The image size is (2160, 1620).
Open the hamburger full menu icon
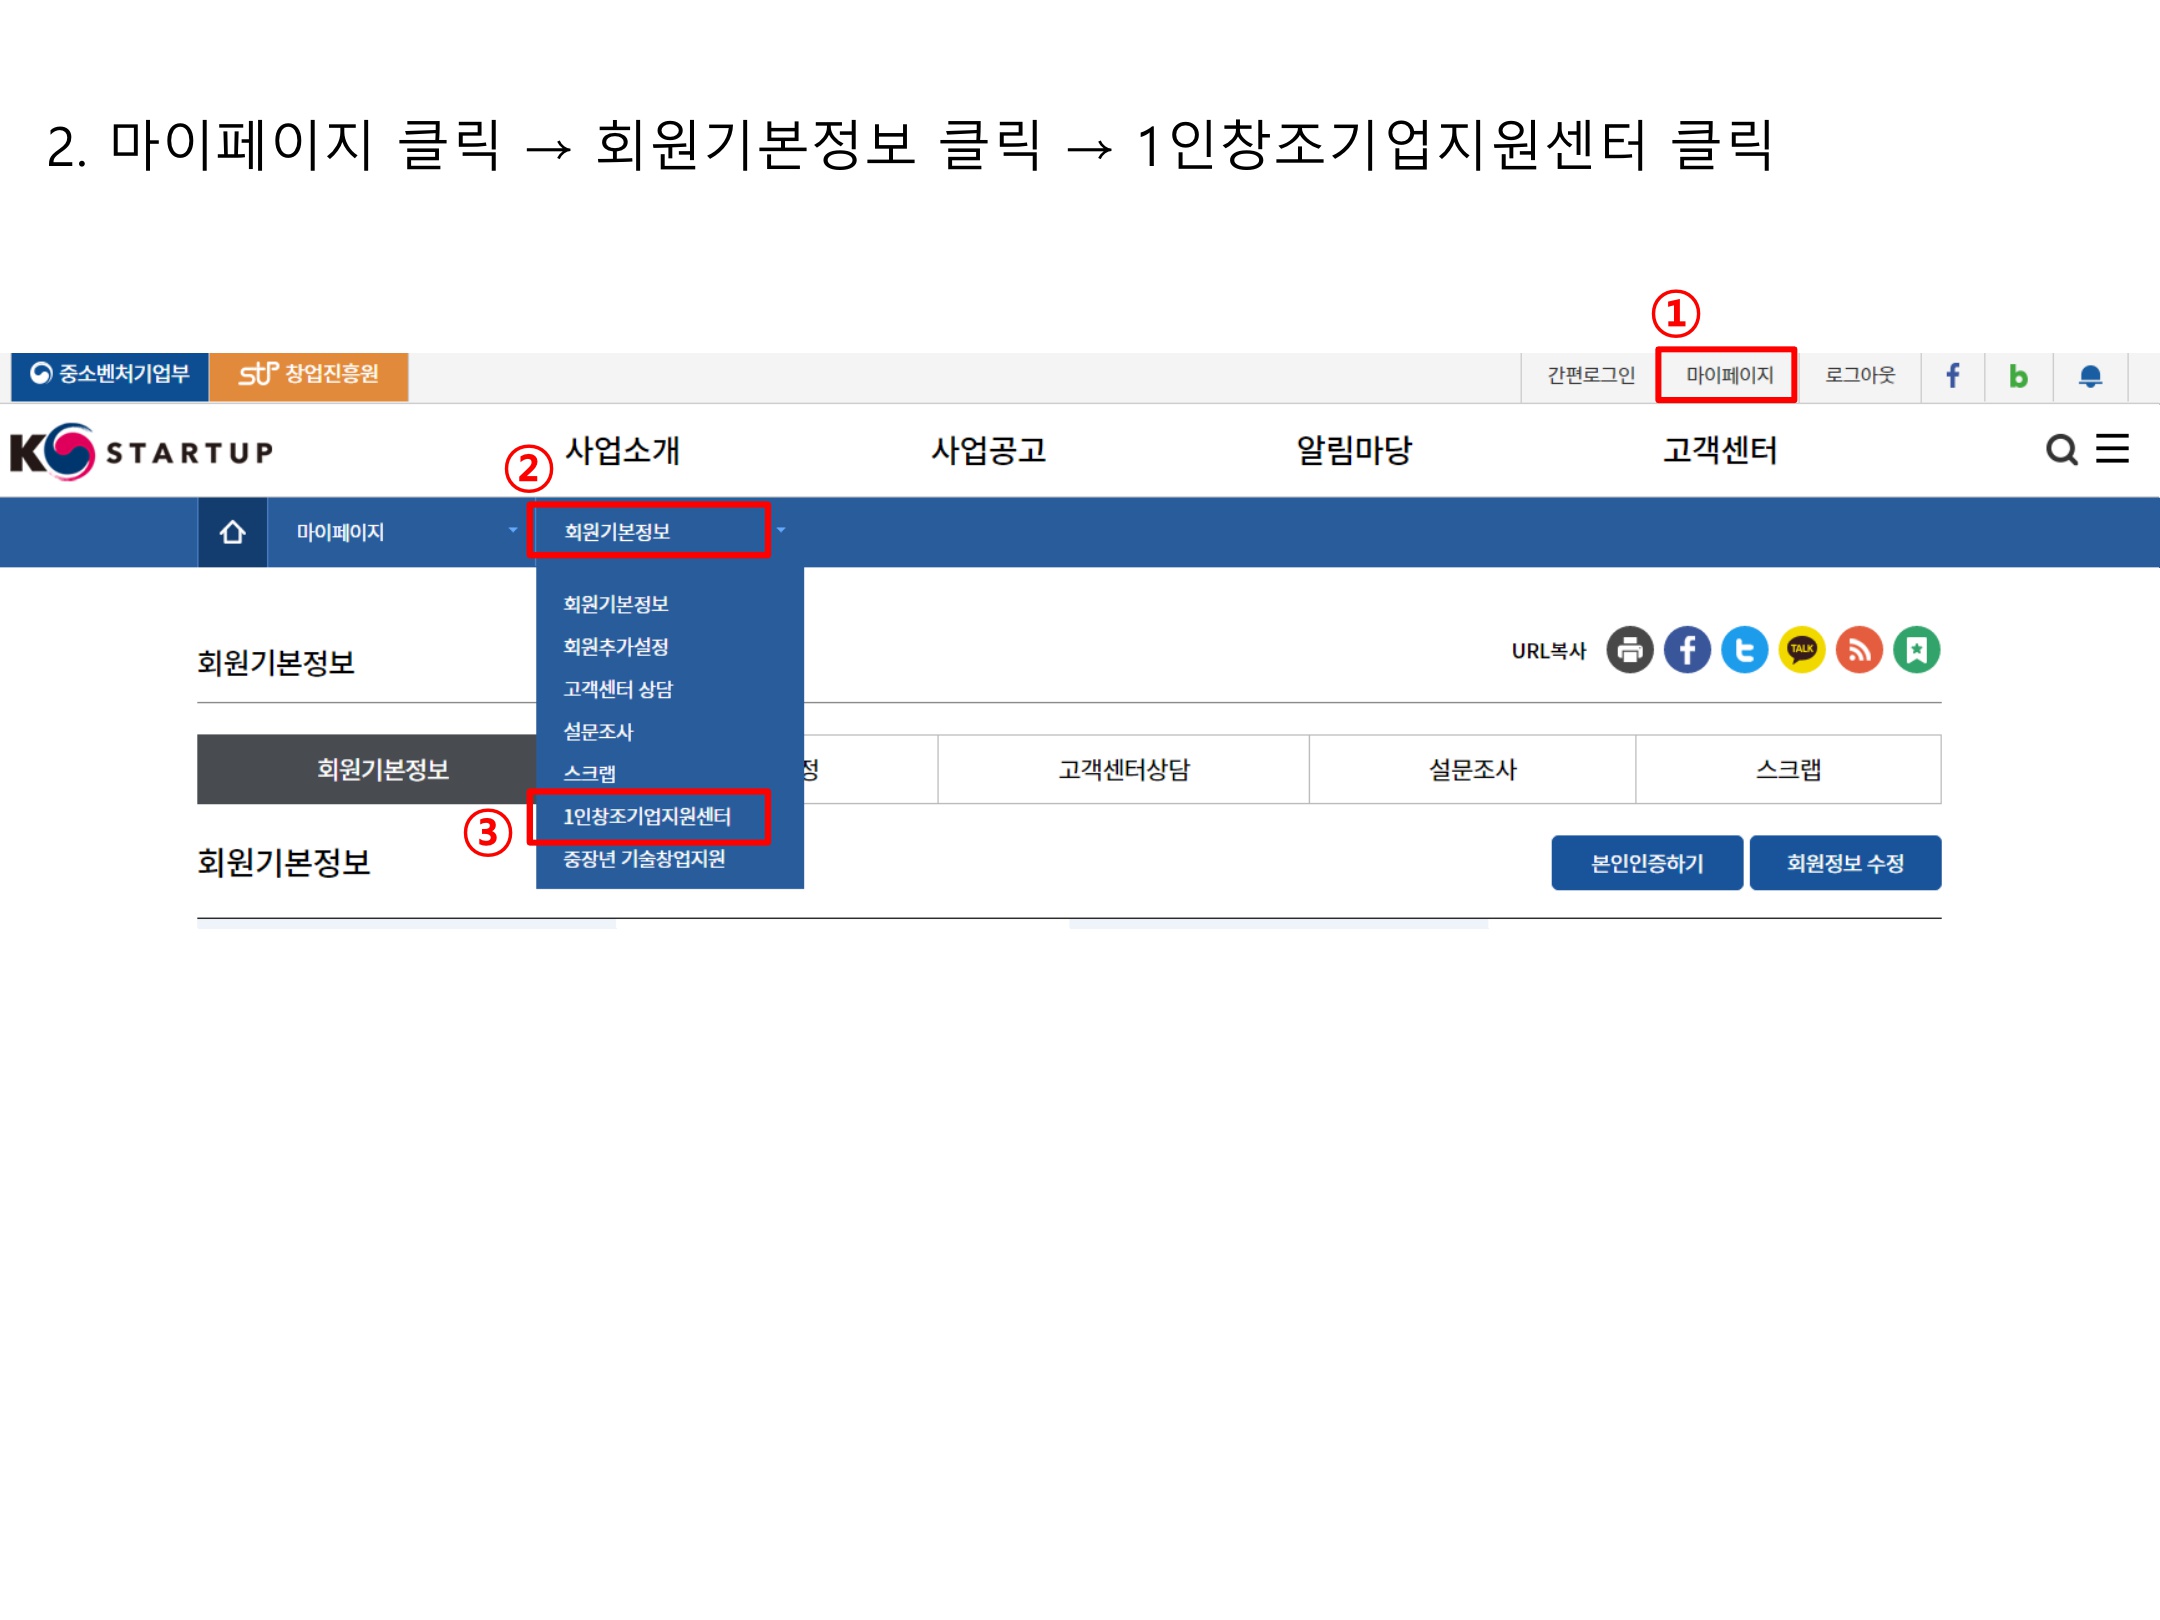click(x=2112, y=448)
